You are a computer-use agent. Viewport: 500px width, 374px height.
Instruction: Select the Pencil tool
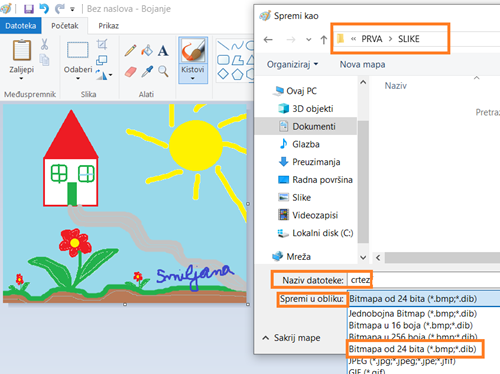coord(130,51)
